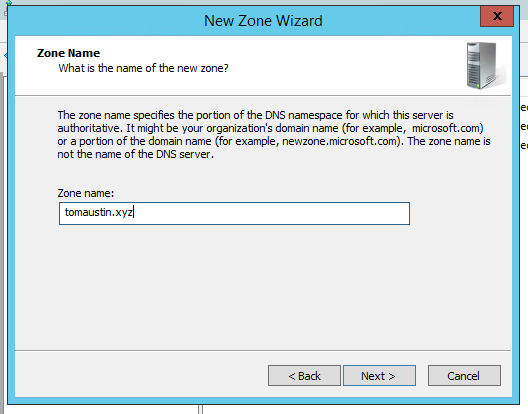Click the background window's splitter below the wizard
Viewport: 528px width, 414px height.
(201, 410)
